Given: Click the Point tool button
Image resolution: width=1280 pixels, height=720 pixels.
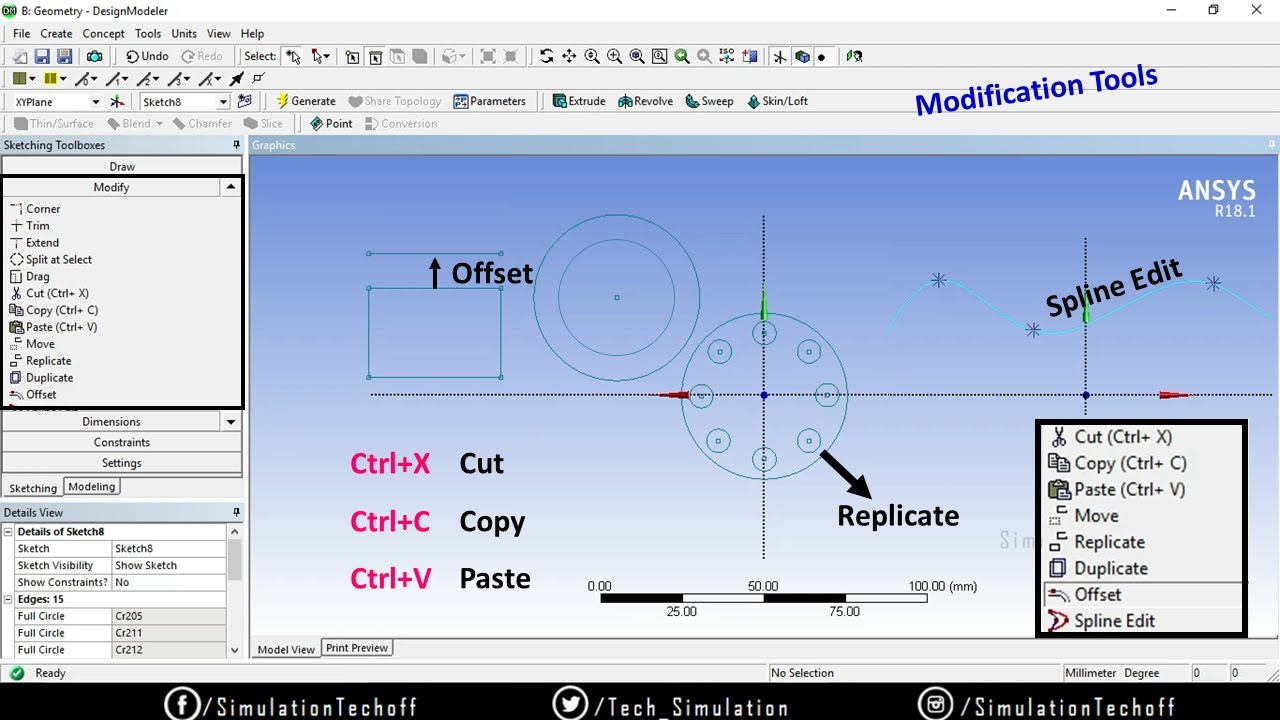Looking at the screenshot, I should tap(331, 124).
